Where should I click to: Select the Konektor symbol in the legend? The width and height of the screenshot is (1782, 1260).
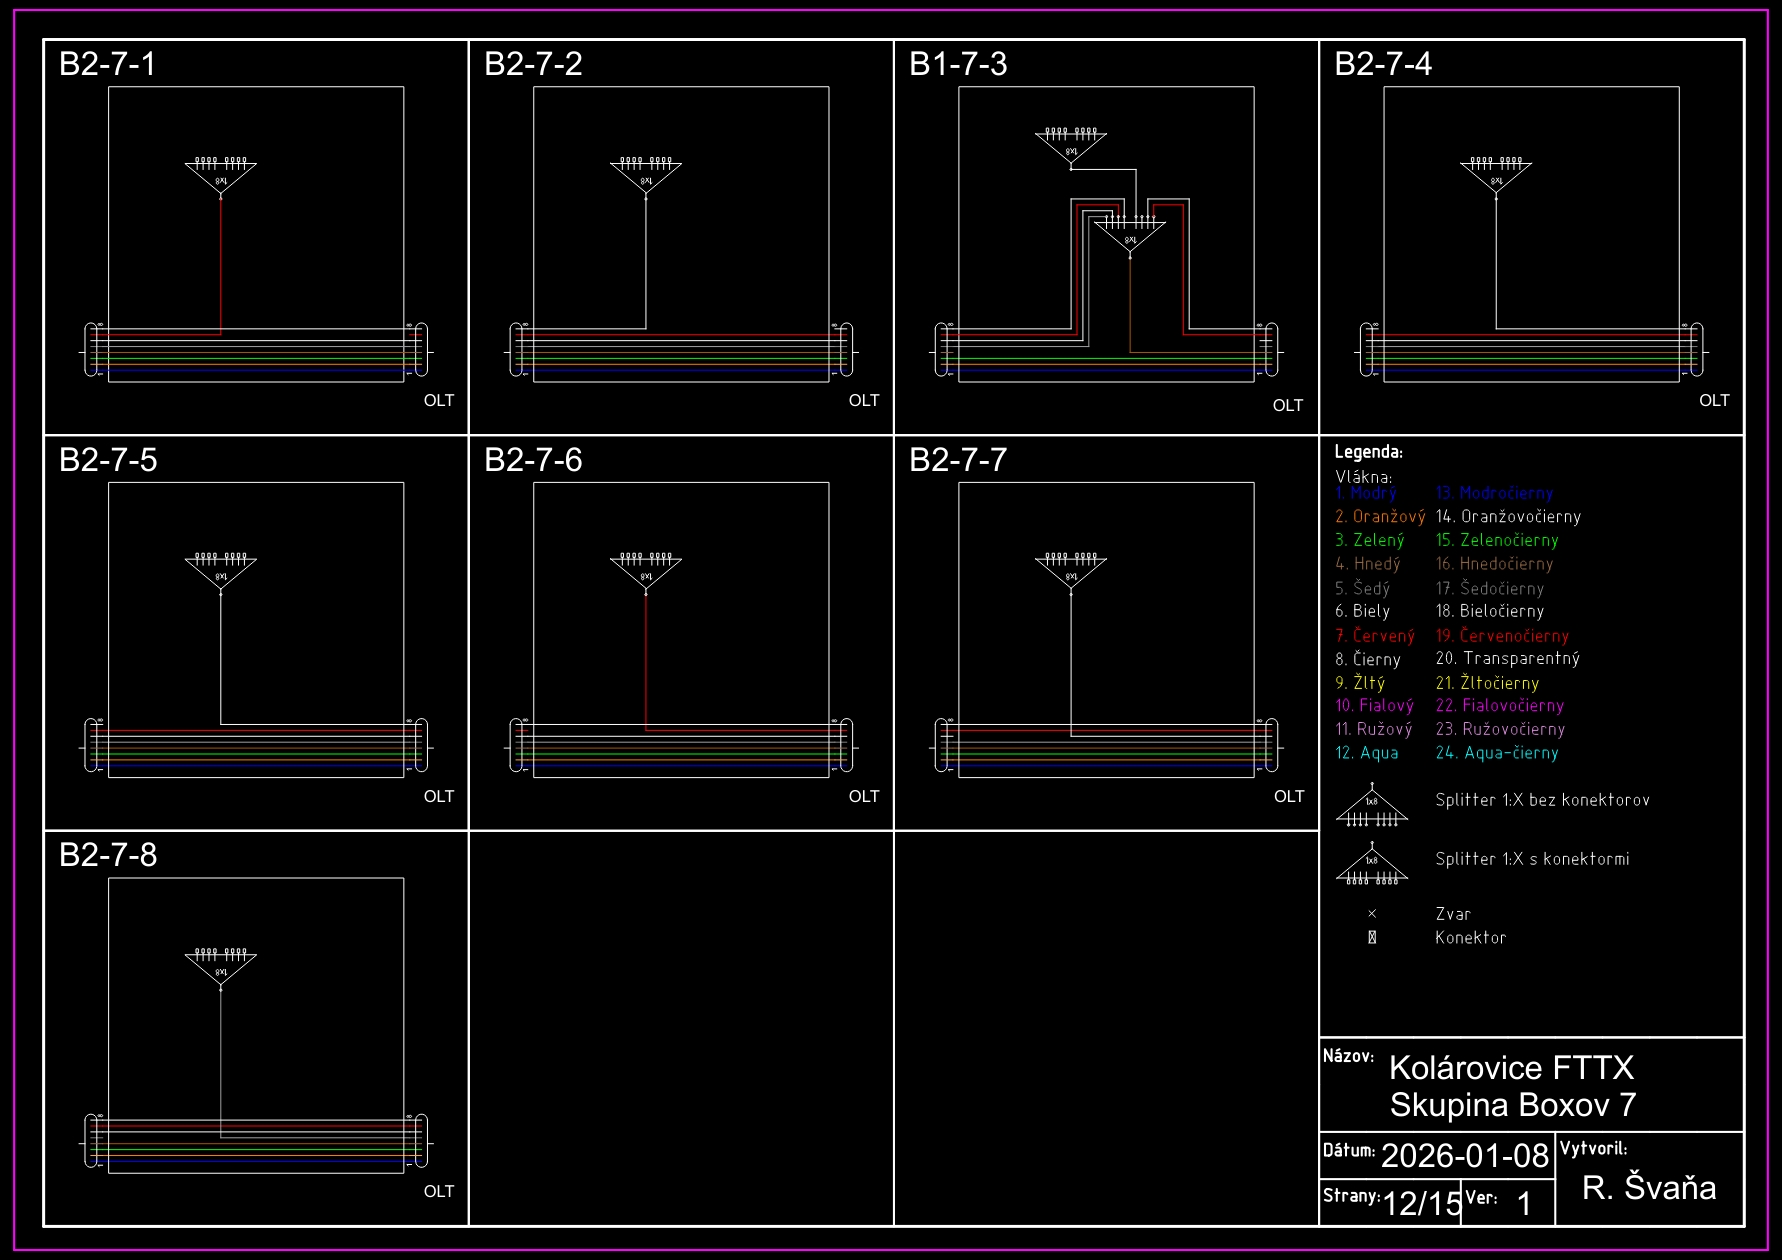pos(1372,938)
